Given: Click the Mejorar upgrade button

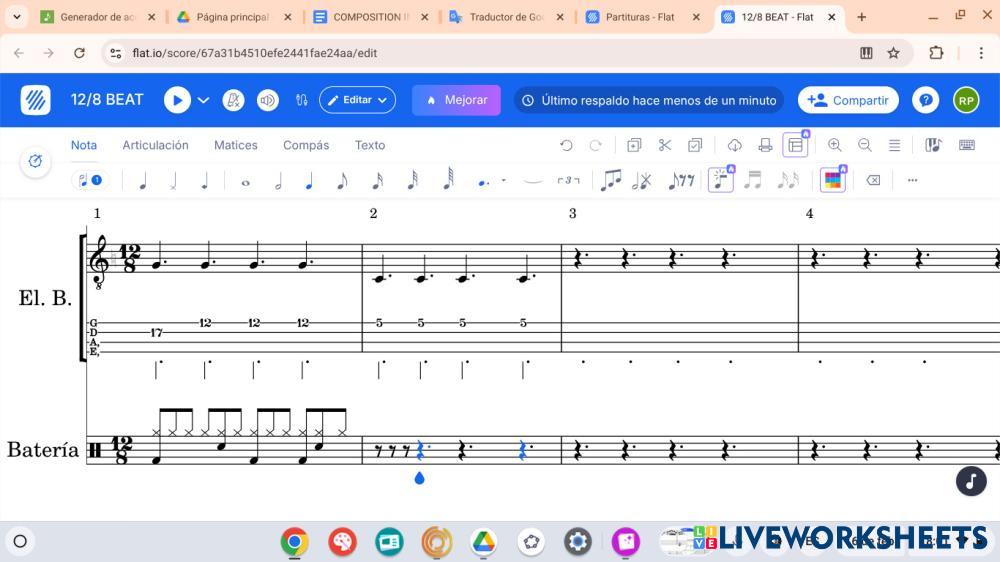Looking at the screenshot, I should click(456, 100).
